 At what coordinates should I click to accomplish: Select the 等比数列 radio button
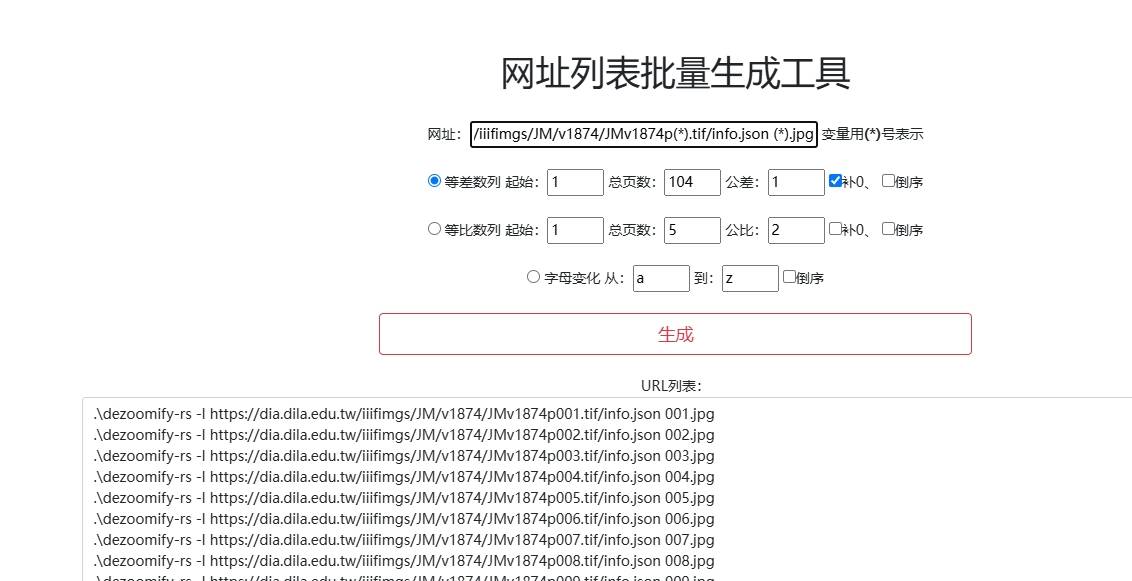point(434,229)
